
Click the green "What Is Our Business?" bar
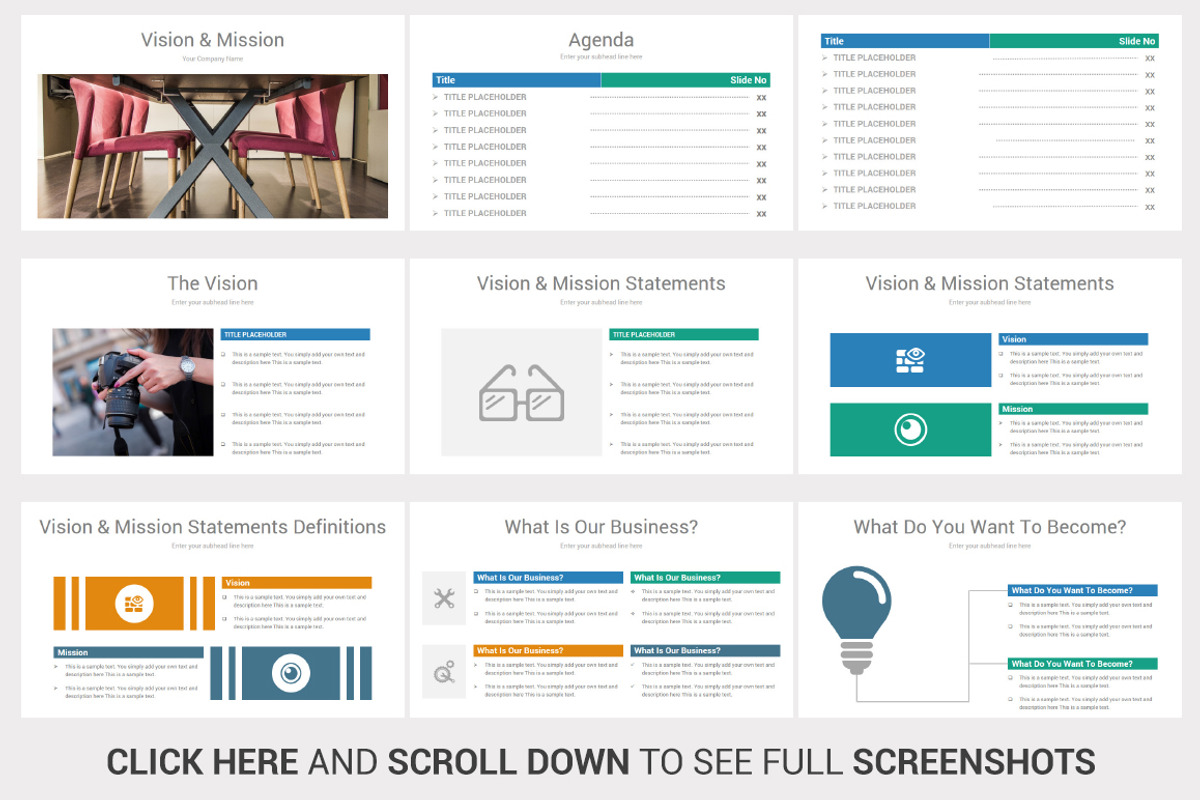pos(705,577)
